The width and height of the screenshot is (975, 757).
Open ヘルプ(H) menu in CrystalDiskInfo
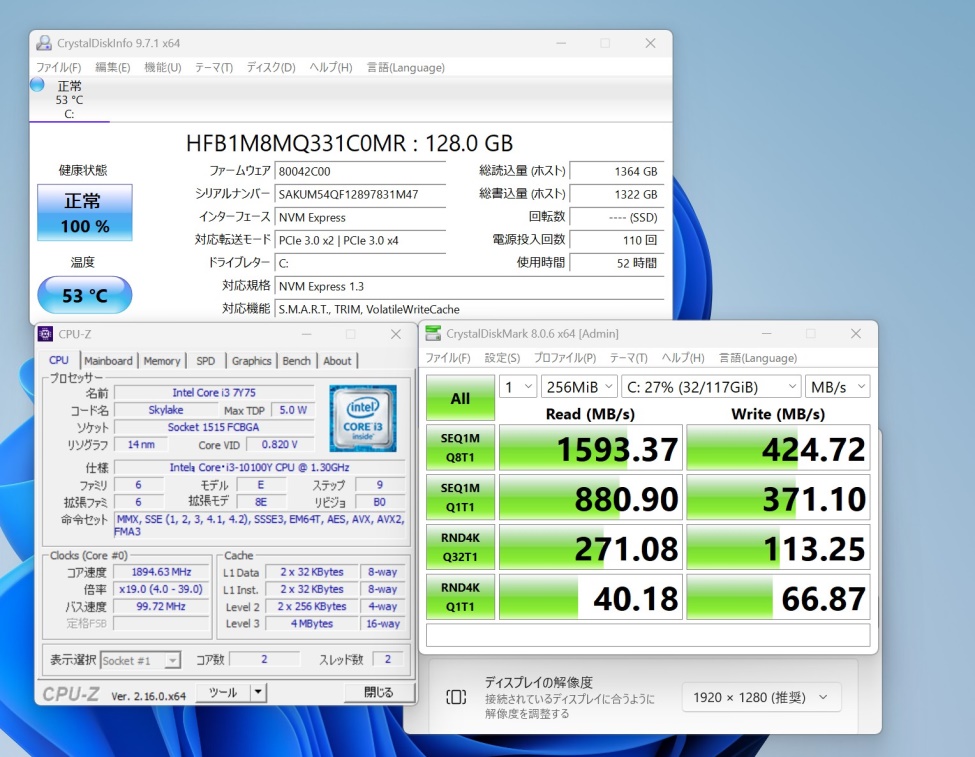[x=331, y=67]
